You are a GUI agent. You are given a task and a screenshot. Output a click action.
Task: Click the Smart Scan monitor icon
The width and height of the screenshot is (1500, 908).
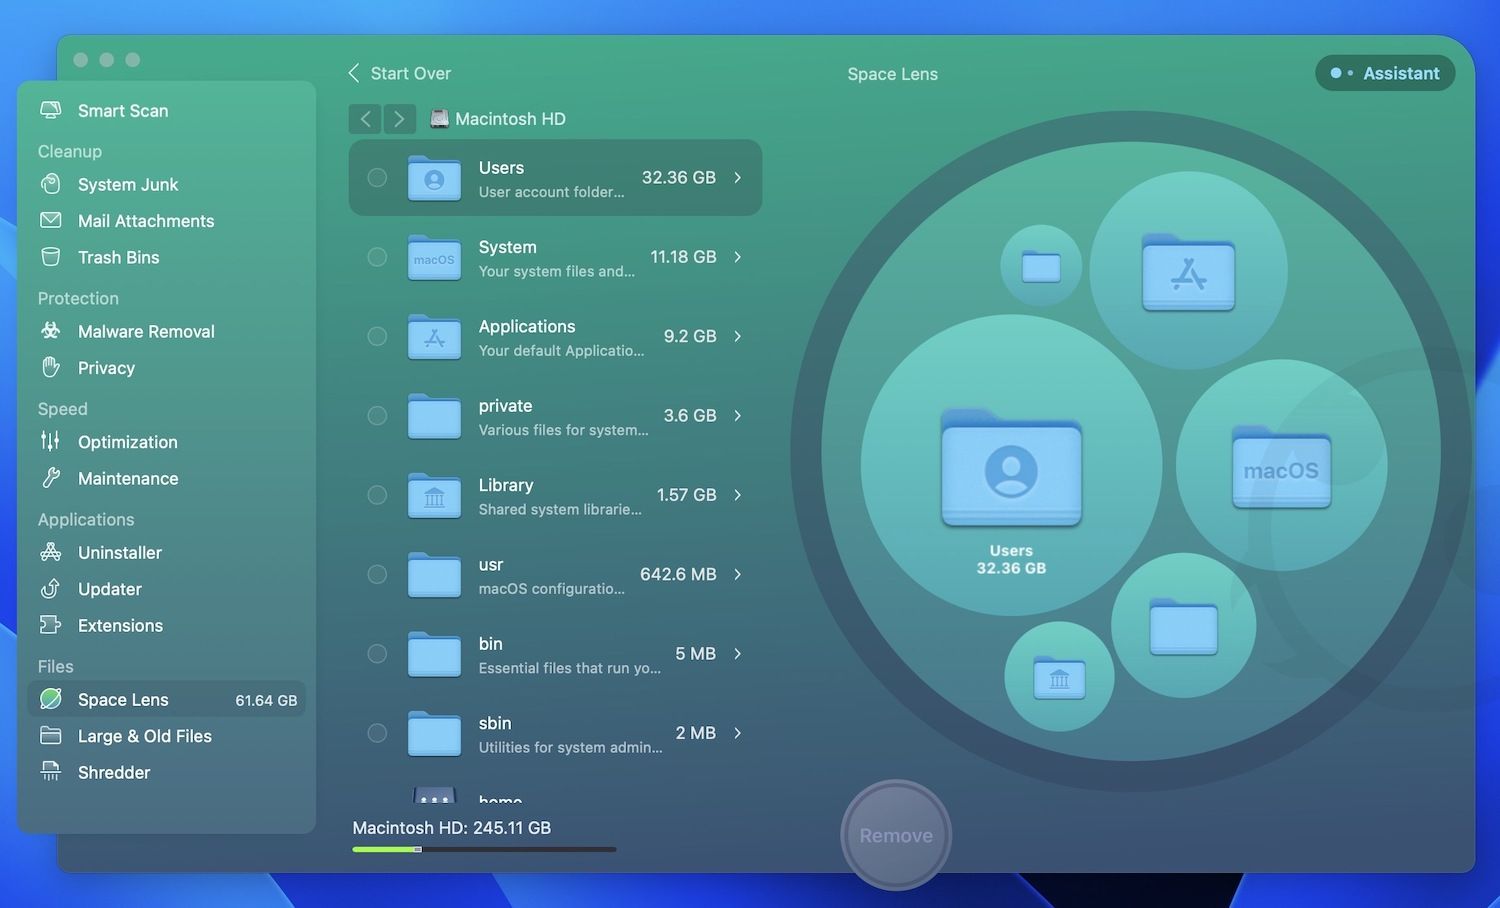pyautogui.click(x=50, y=110)
